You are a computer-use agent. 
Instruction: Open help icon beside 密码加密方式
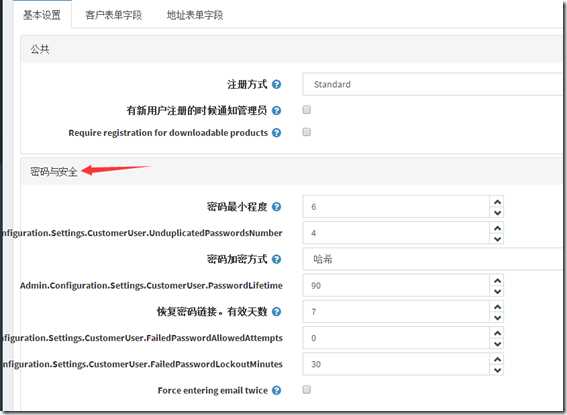pos(276,259)
